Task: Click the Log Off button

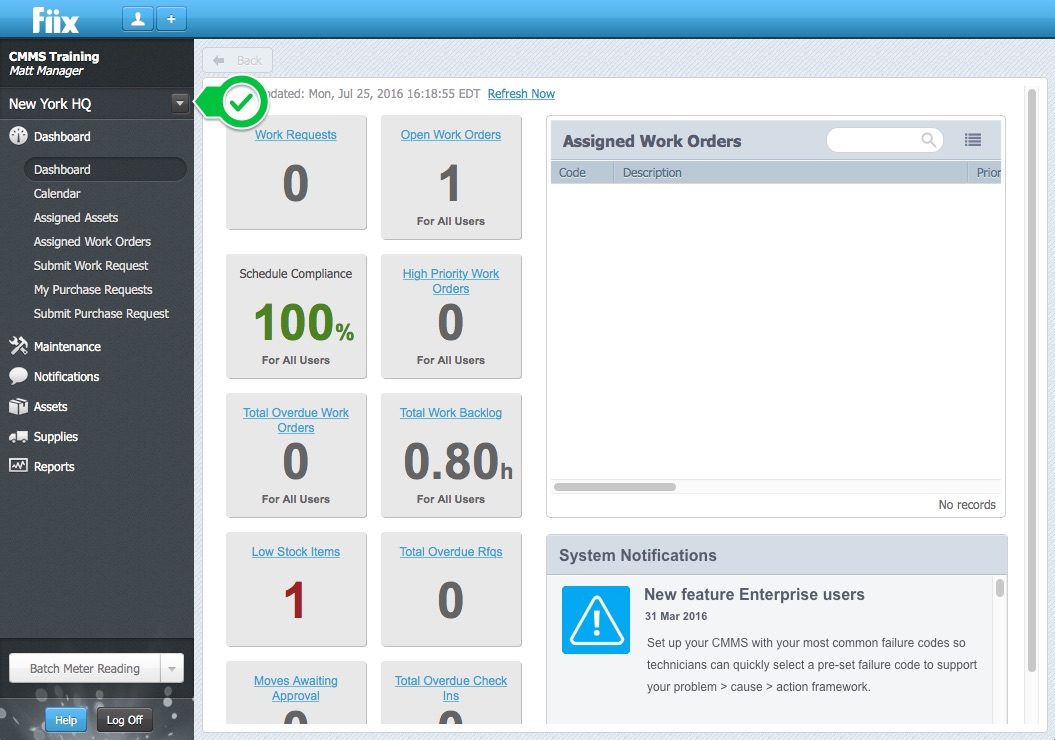Action: (x=124, y=720)
